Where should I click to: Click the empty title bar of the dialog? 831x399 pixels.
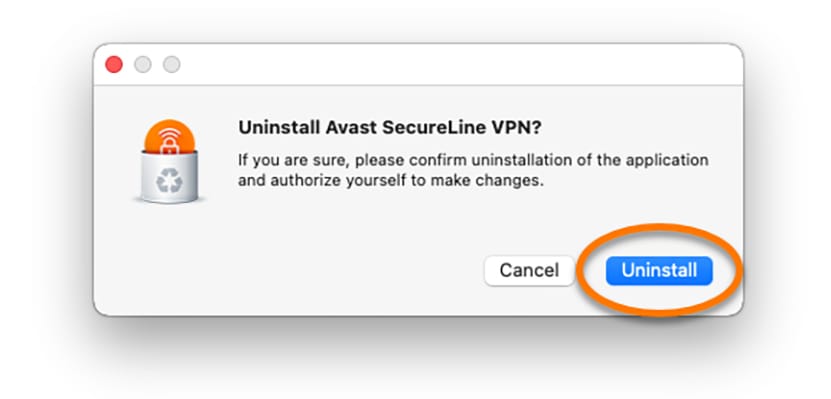450,65
